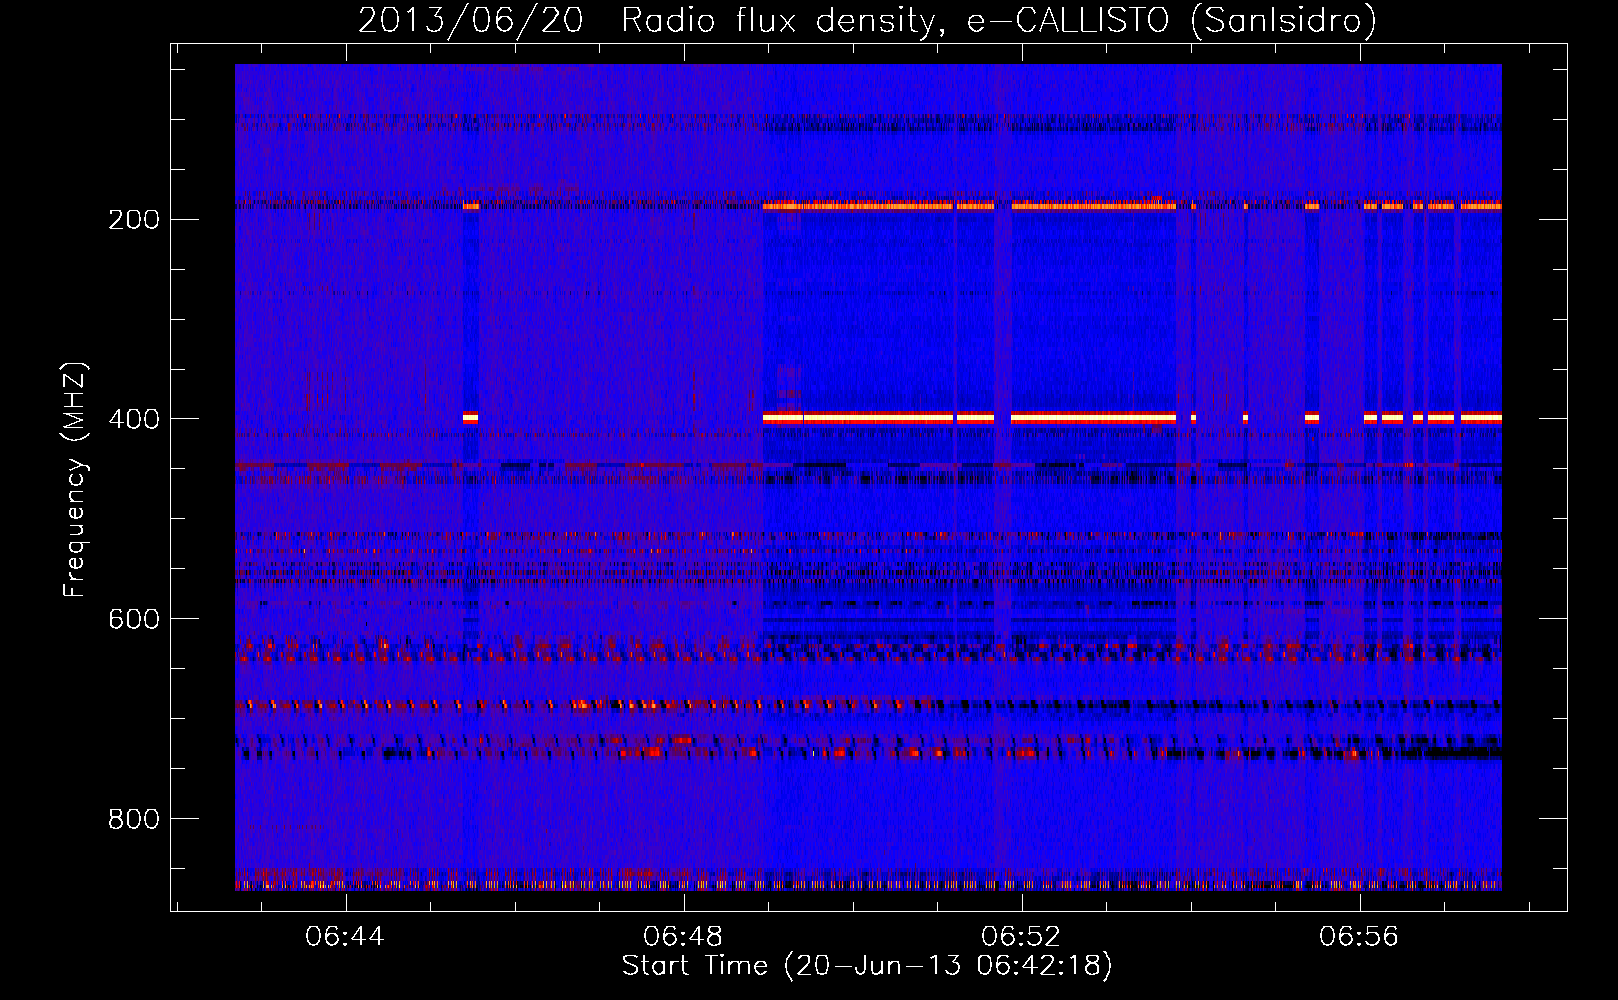Click the 'Frequency (MHZ)' axis label
Image resolution: width=1618 pixels, height=1000 pixels.
75,479
